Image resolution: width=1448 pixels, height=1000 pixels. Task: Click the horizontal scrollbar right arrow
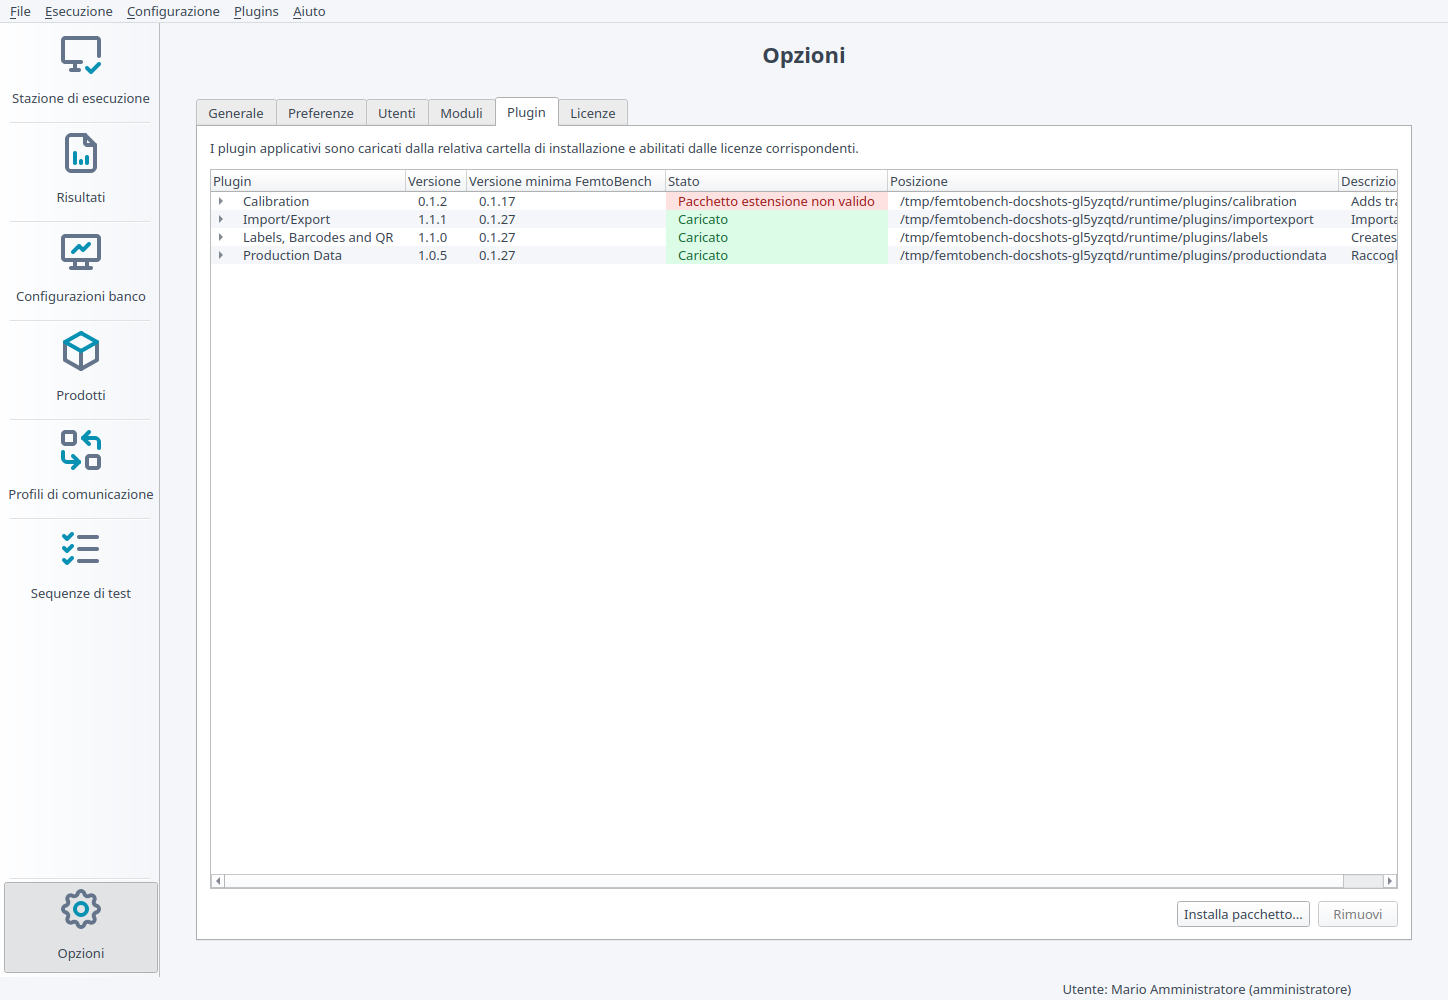pyautogui.click(x=1389, y=881)
